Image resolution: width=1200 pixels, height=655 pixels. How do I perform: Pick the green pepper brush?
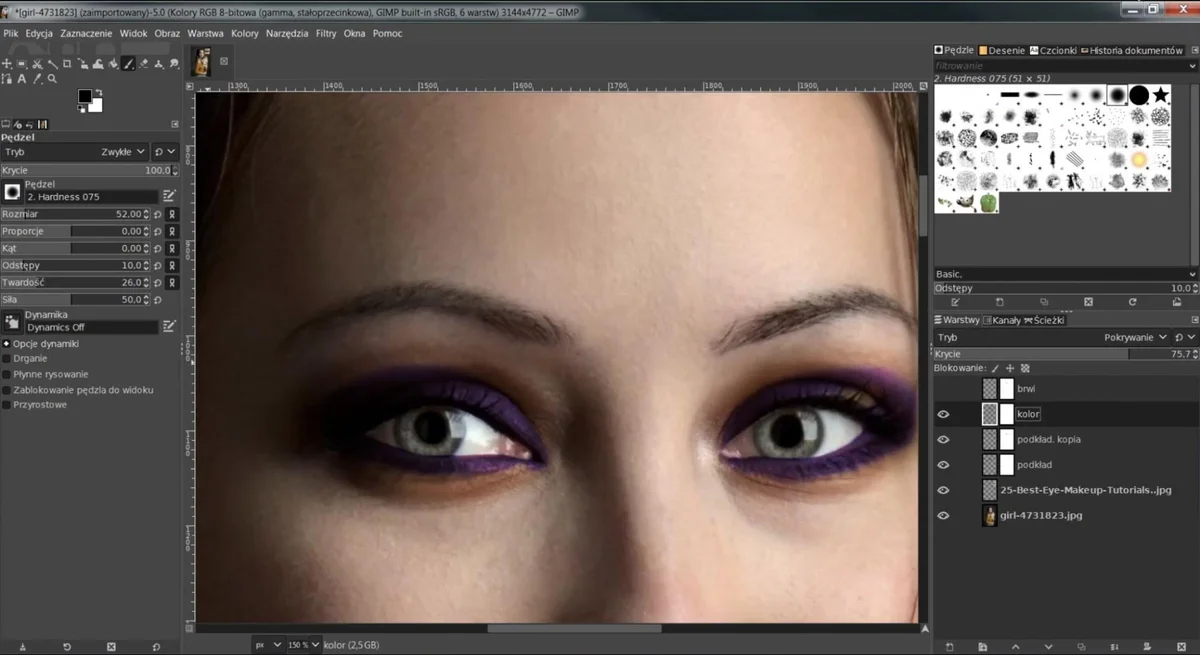(x=987, y=202)
